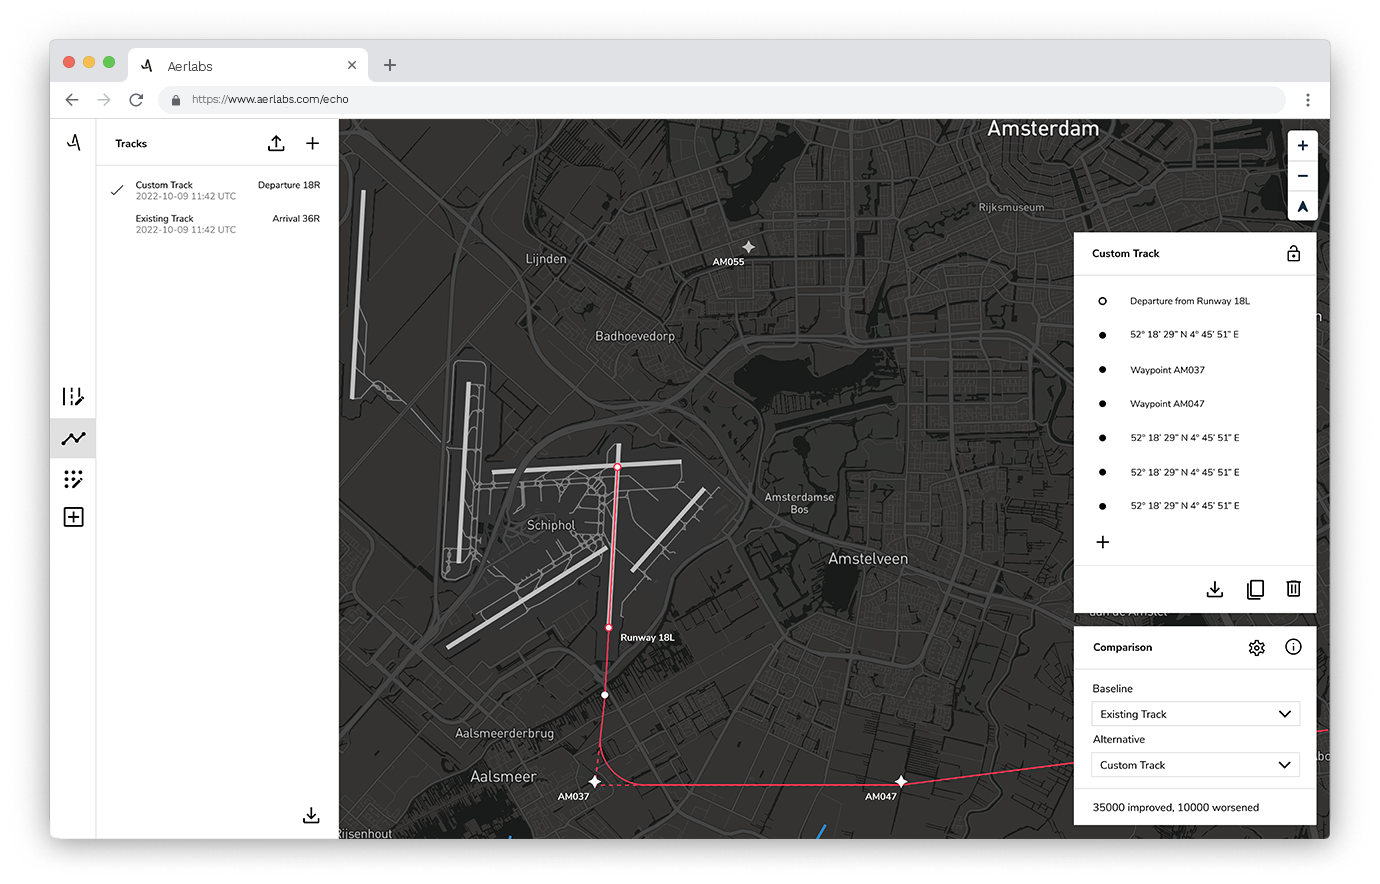
Task: Click the Departure 18R label
Action: tap(289, 185)
